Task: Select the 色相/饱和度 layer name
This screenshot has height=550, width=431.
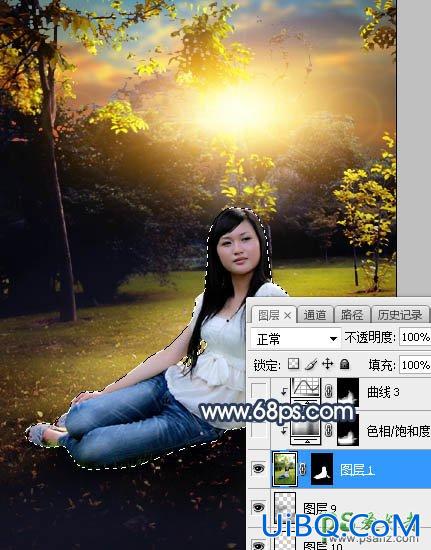Action: 398,431
